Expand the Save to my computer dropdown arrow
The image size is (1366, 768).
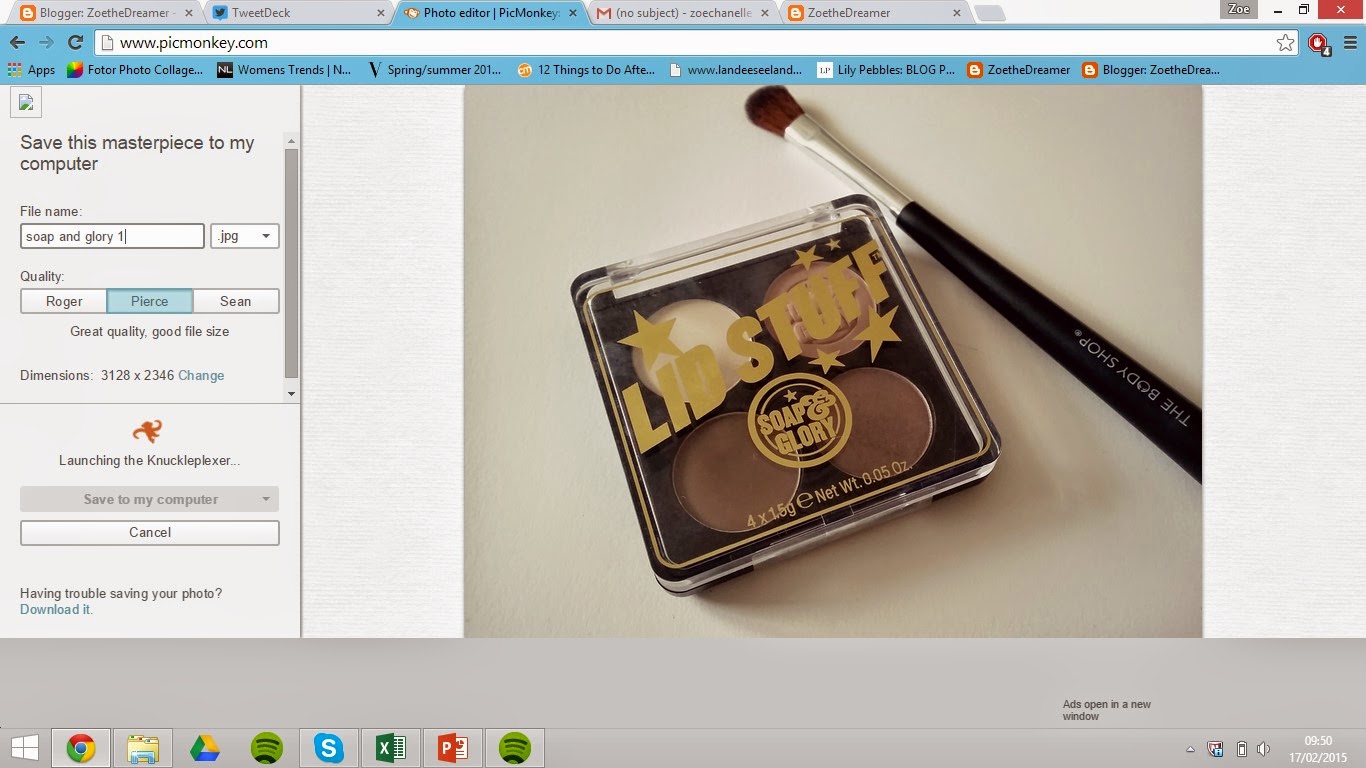tap(266, 499)
